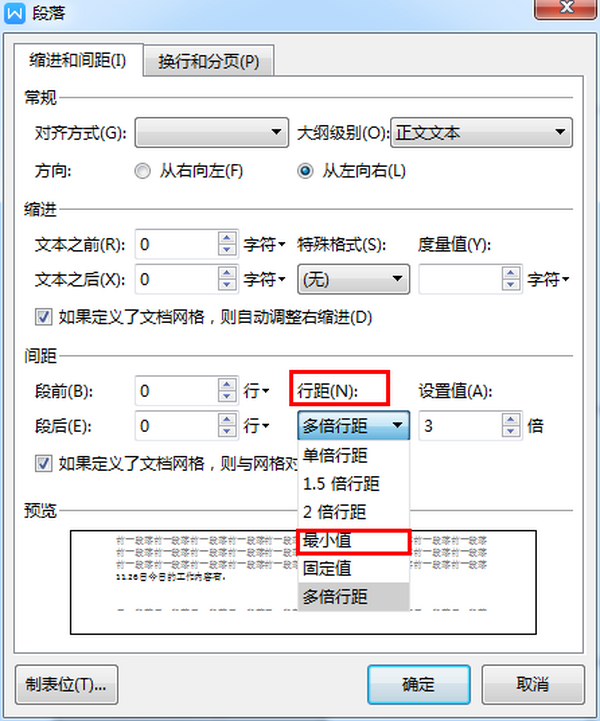Choose highlighted 多倍行距 list option
The image size is (600, 721).
point(354,597)
